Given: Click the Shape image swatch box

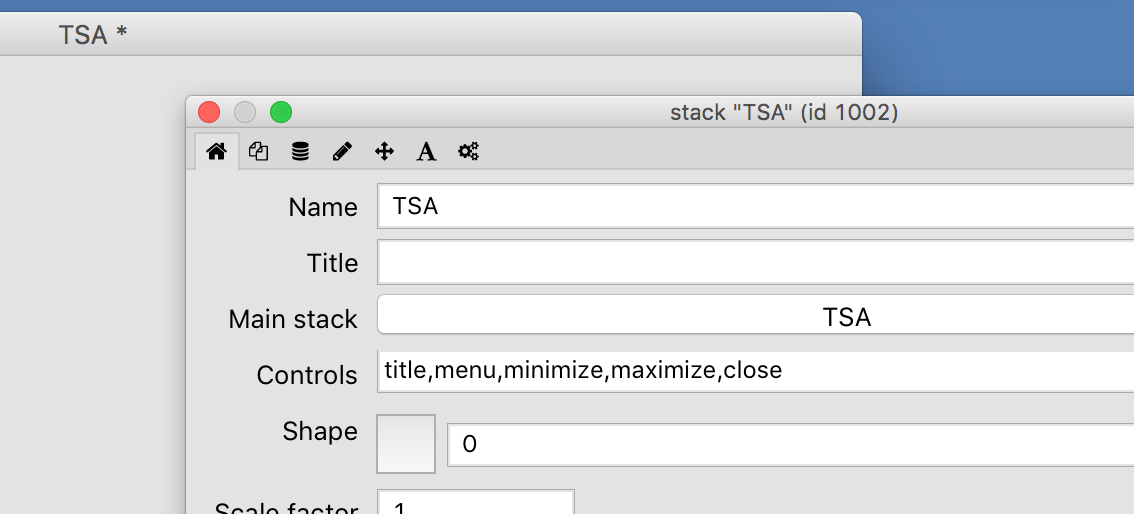Looking at the screenshot, I should pyautogui.click(x=406, y=443).
